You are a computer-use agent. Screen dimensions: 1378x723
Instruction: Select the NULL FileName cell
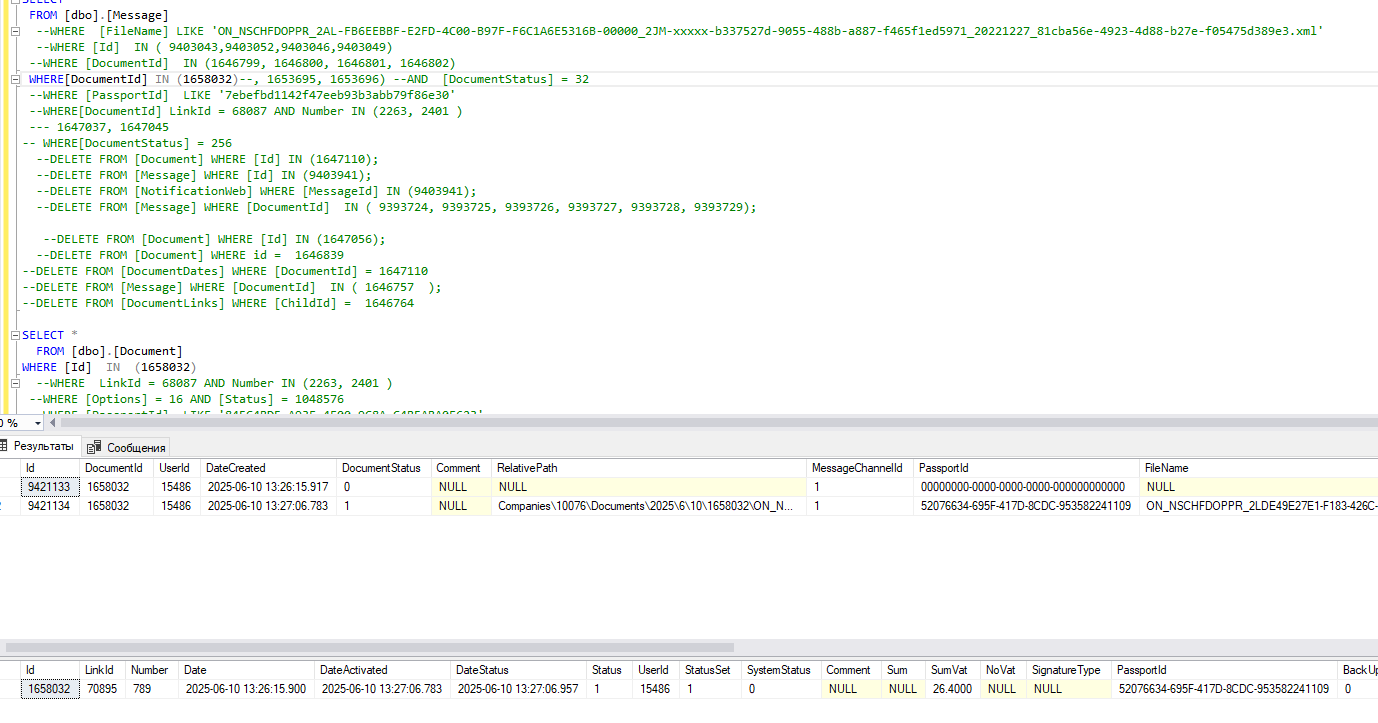point(1260,487)
